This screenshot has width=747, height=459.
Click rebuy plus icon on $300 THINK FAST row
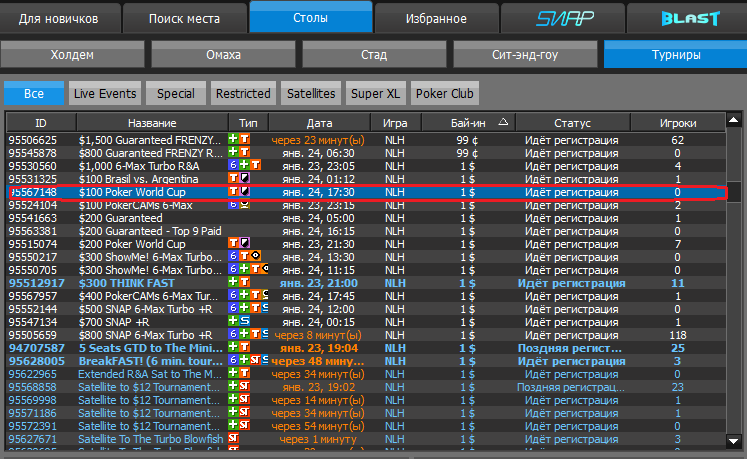[x=233, y=281]
